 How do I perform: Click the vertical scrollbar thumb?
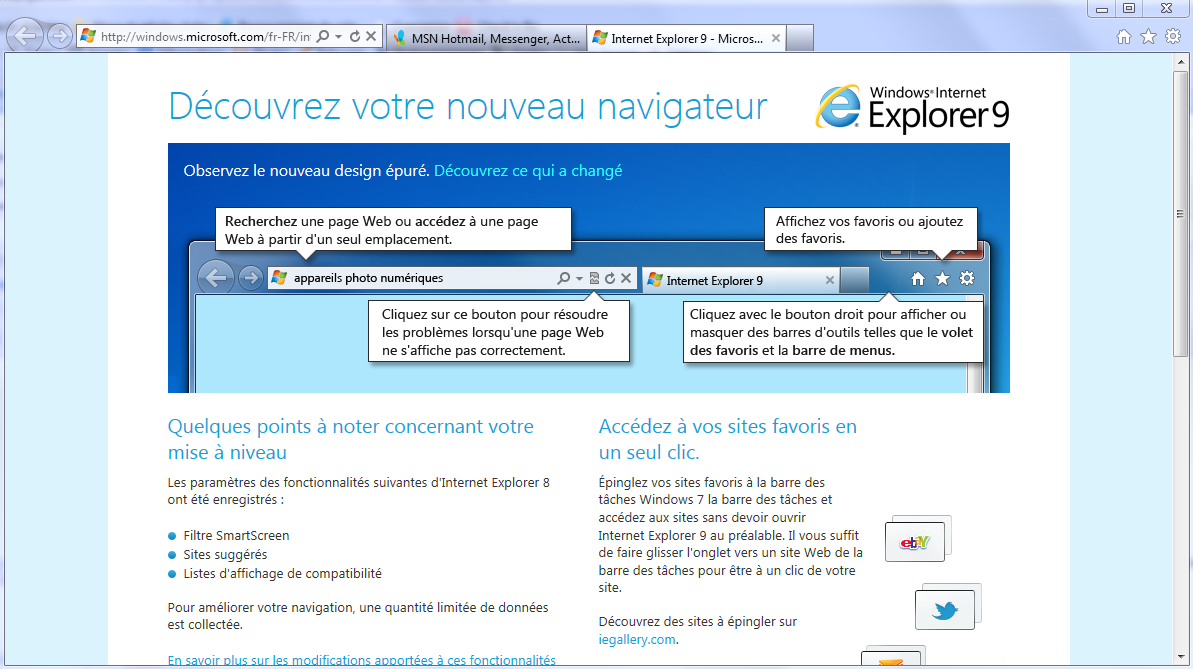coord(1180,214)
